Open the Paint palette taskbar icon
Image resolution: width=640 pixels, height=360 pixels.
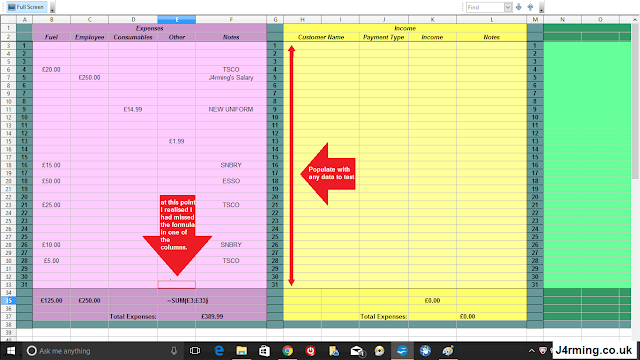(448, 351)
